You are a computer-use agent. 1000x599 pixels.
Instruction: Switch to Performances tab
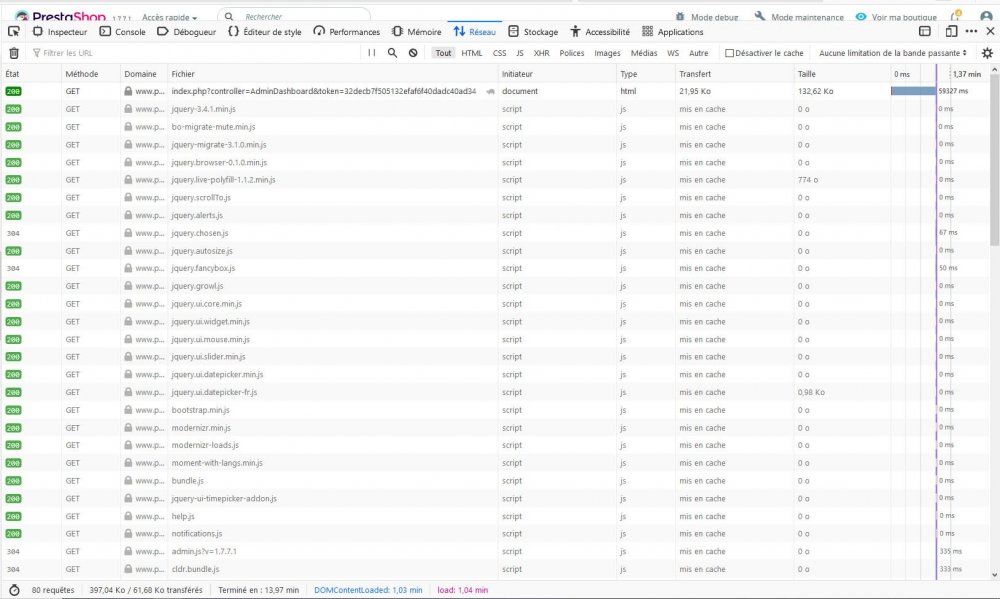[346, 31]
